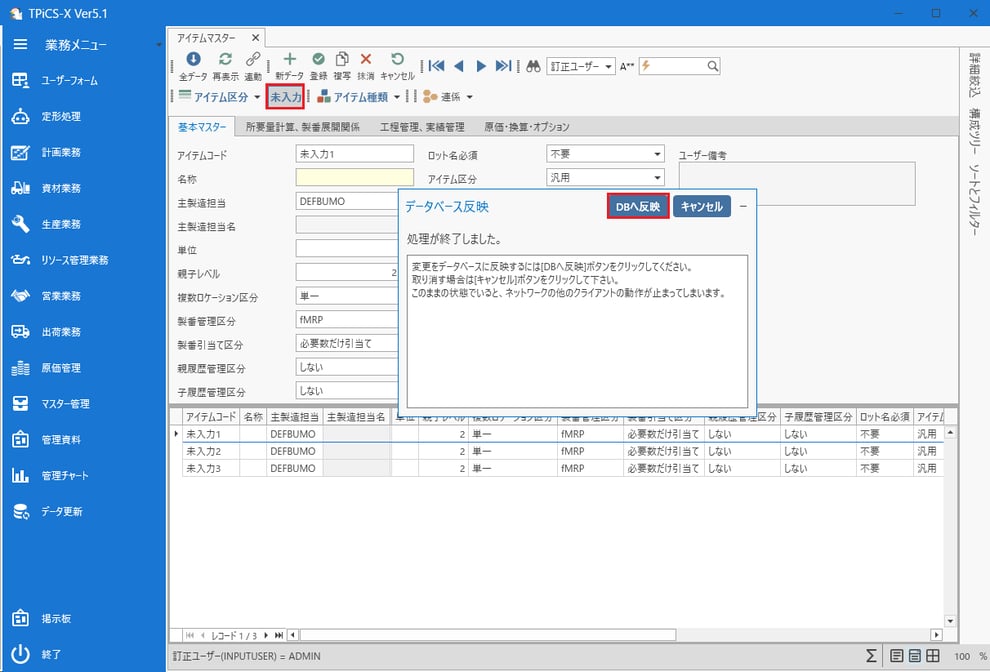990x672 pixels.
Task: Toggle the 未入力 filter button
Action: point(285,97)
